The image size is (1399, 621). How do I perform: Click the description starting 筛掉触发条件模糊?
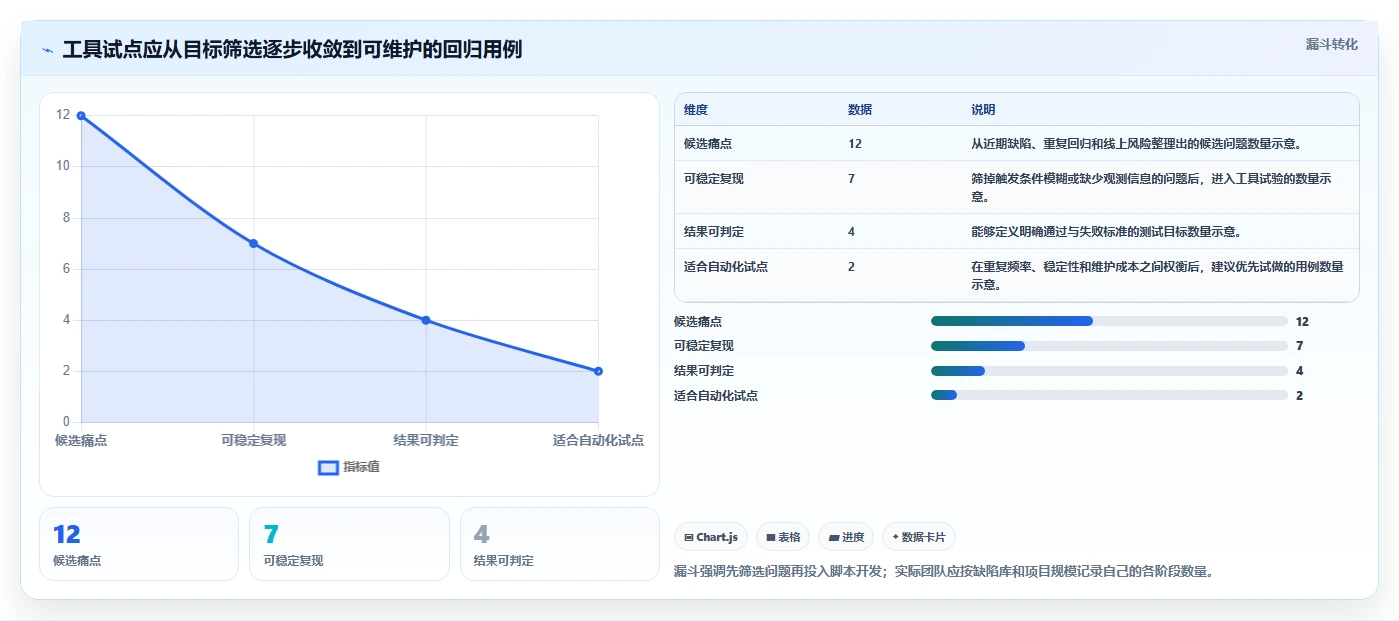pyautogui.click(x=1152, y=187)
